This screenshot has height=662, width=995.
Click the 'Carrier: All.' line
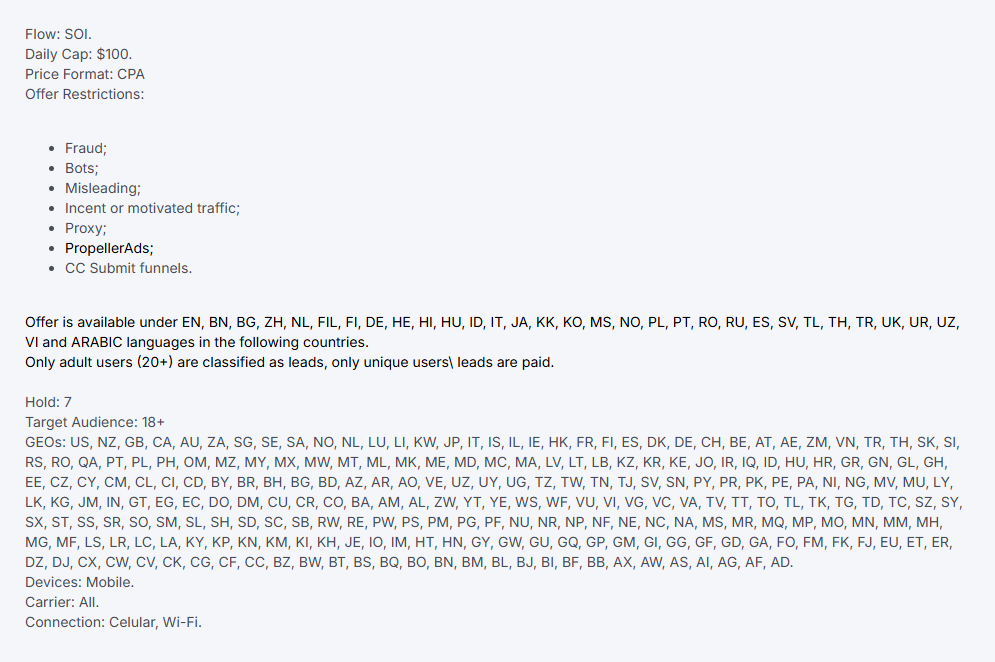[x=62, y=602]
